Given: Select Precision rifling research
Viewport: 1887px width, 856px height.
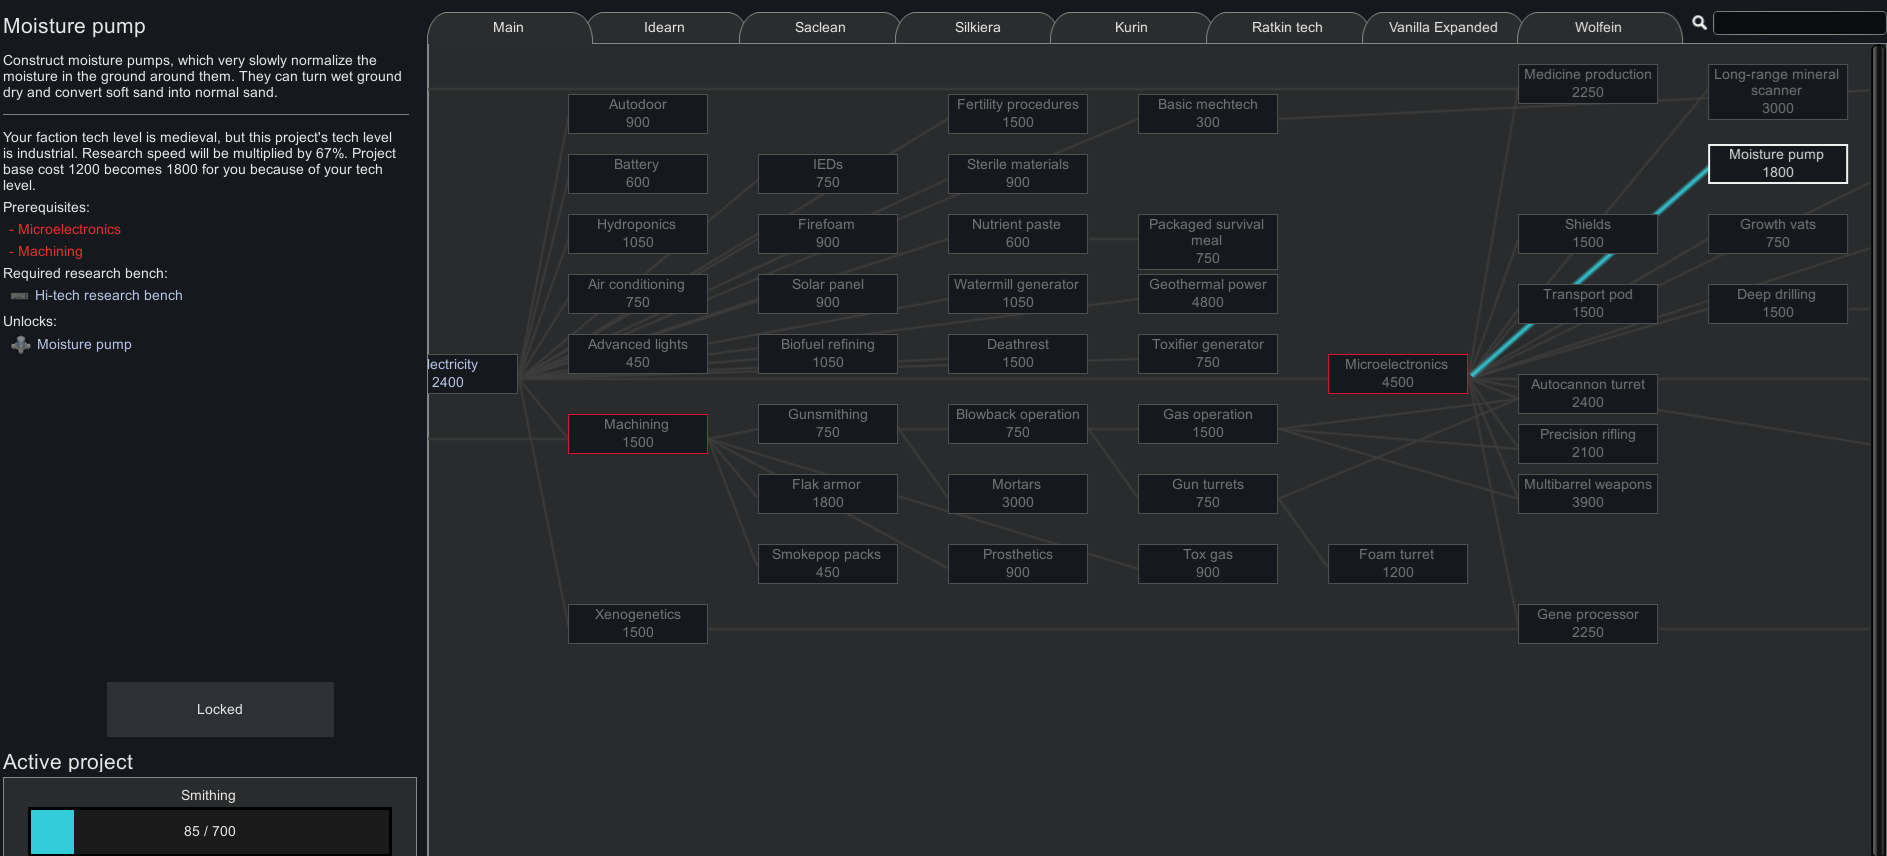Looking at the screenshot, I should [1588, 444].
